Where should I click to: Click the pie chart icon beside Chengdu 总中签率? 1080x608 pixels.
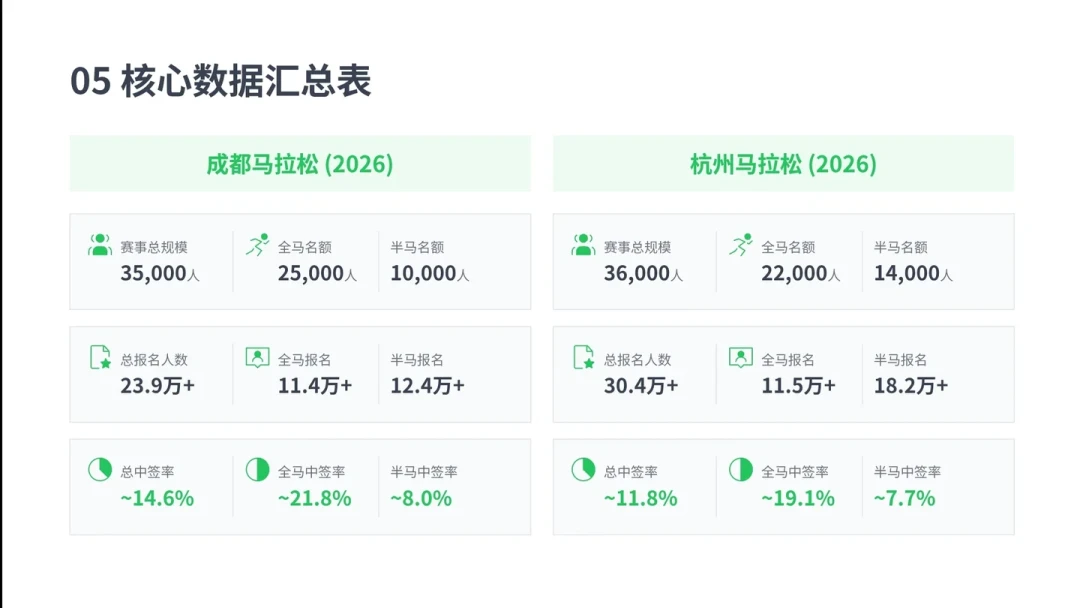[x=100, y=470]
